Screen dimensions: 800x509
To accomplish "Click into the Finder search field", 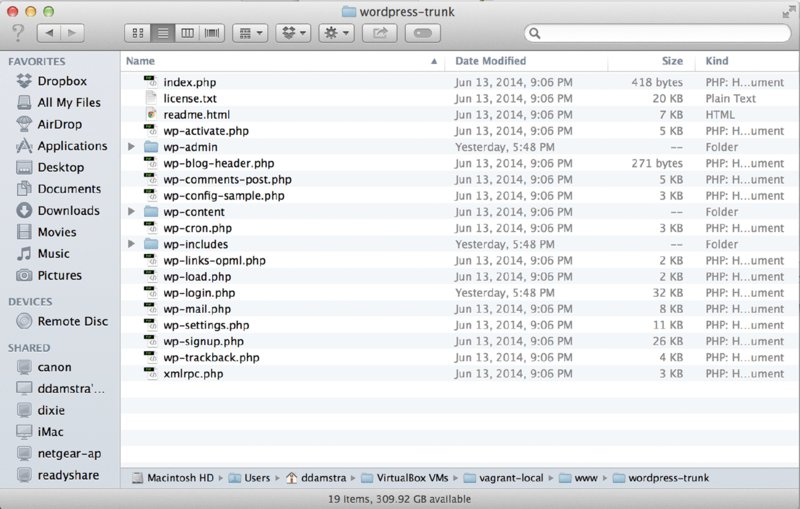I will click(657, 33).
